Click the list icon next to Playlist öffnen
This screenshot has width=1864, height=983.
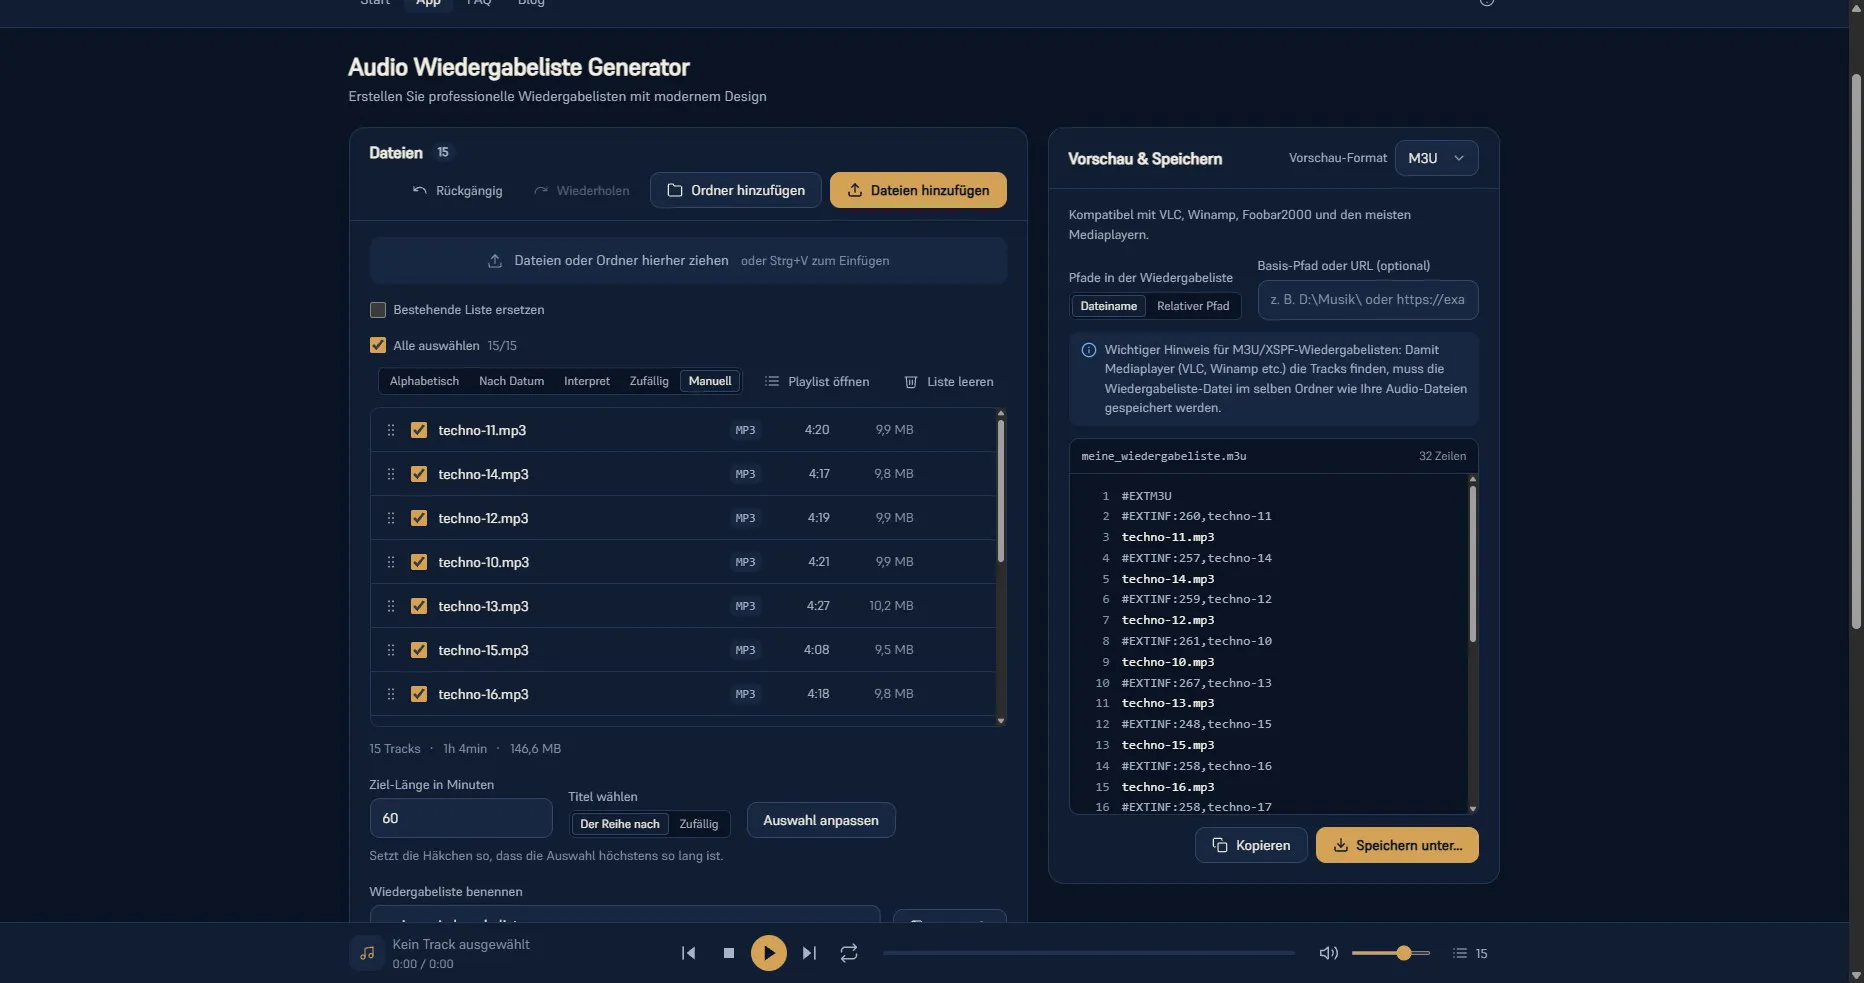[772, 381]
